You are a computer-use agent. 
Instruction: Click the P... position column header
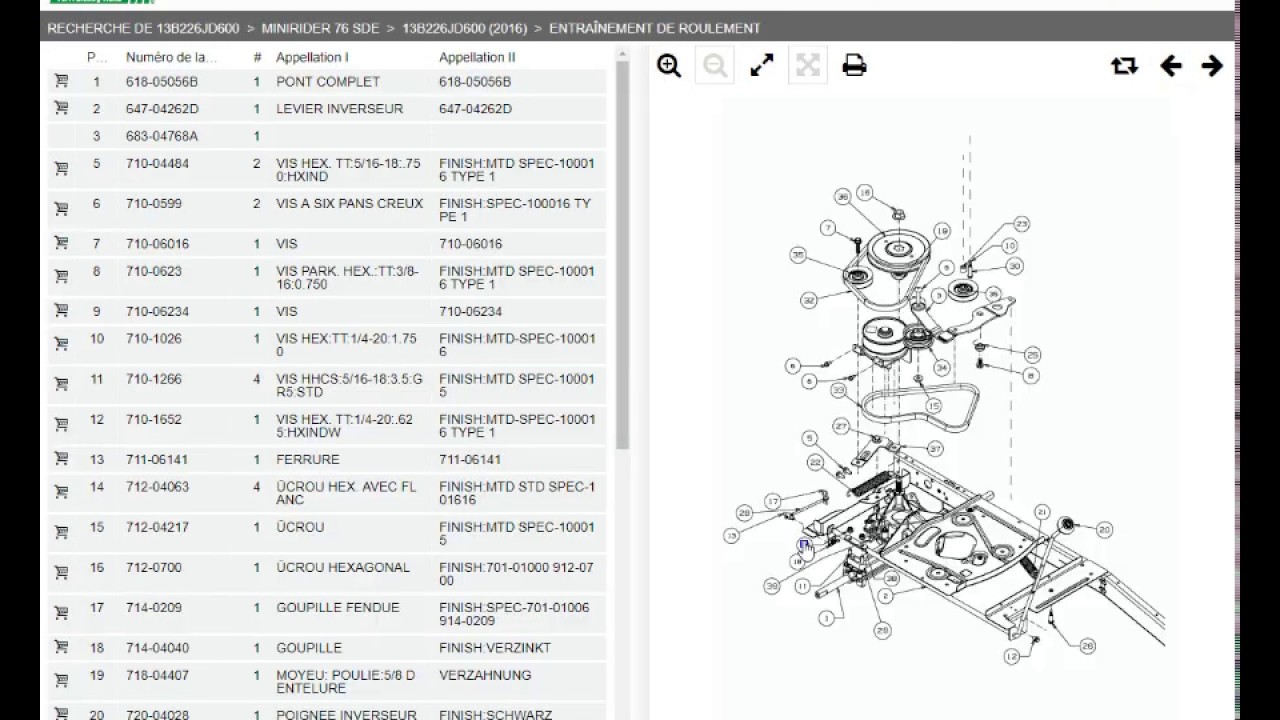coord(96,57)
